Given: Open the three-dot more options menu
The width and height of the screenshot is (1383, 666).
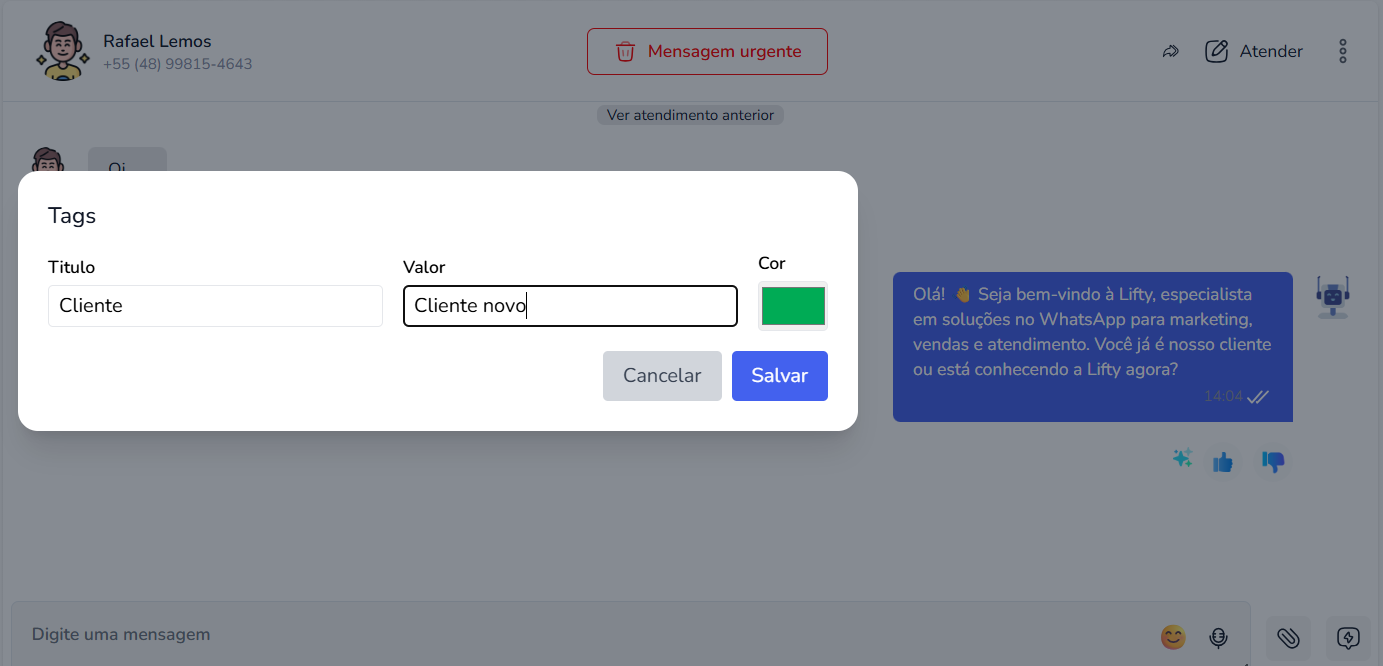Looking at the screenshot, I should pos(1343,51).
